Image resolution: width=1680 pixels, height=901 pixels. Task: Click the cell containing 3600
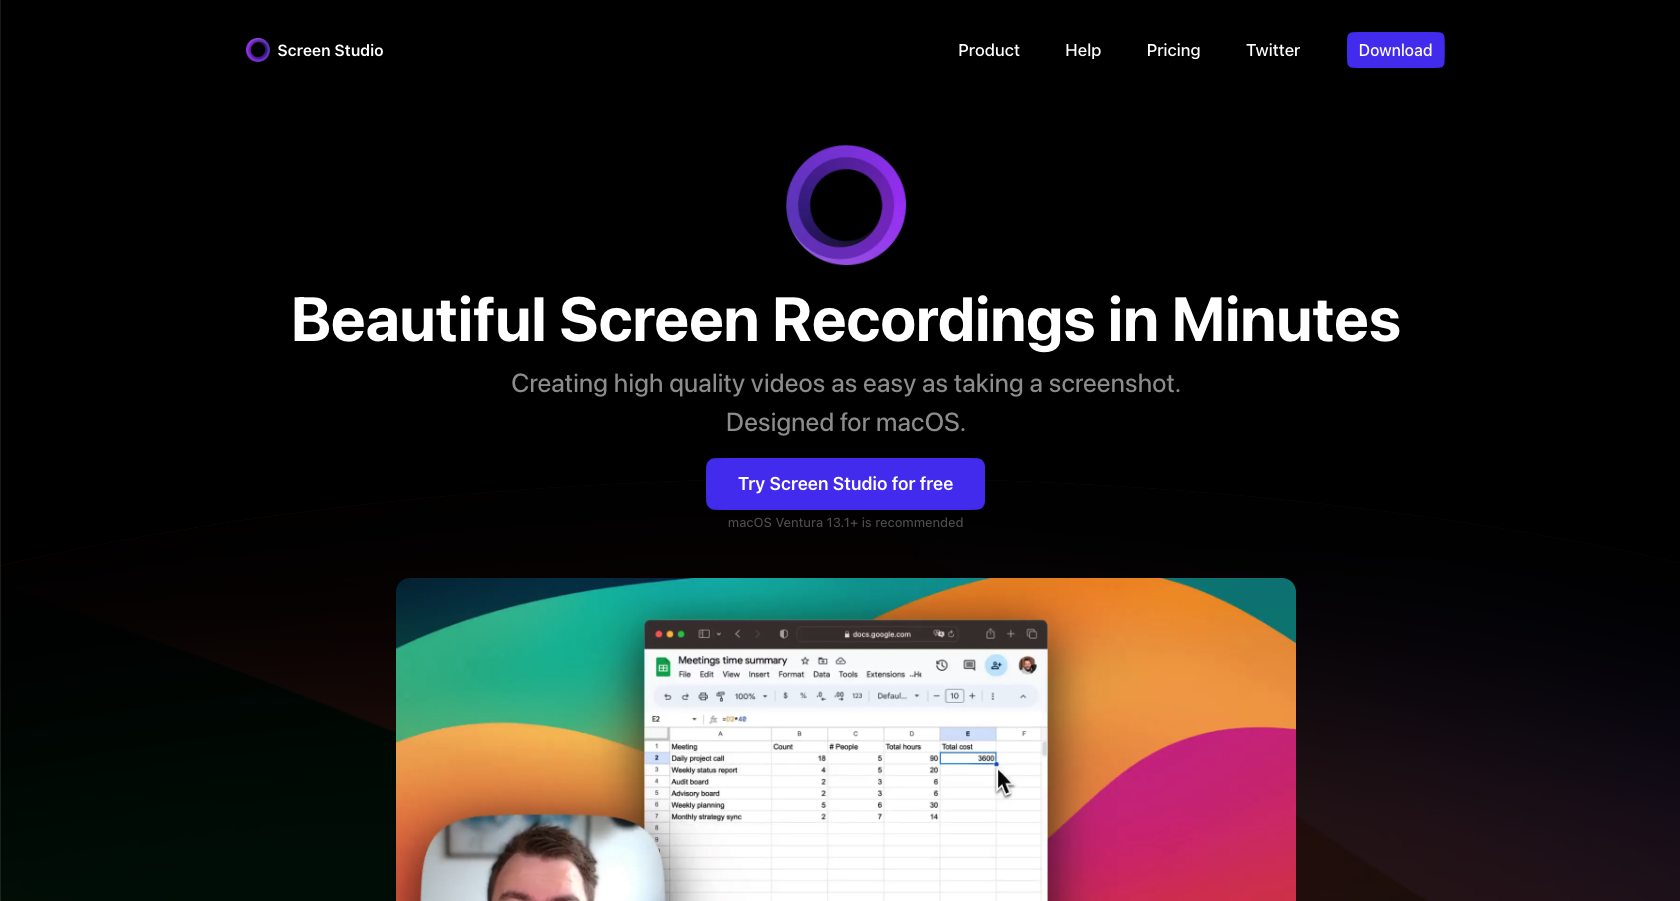tap(968, 758)
